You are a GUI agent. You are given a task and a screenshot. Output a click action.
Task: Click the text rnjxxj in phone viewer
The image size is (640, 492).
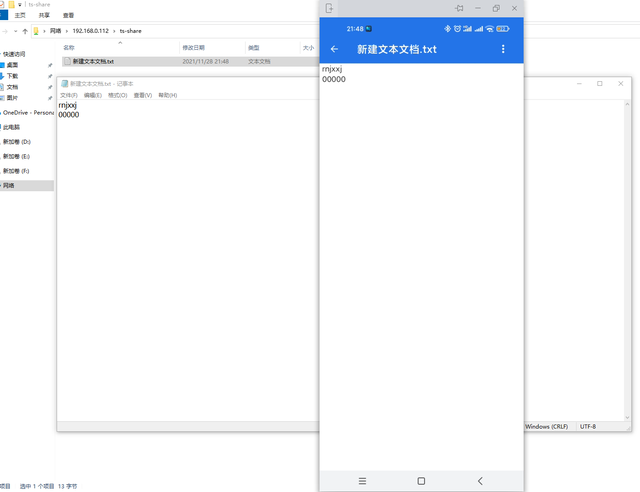tap(332, 69)
